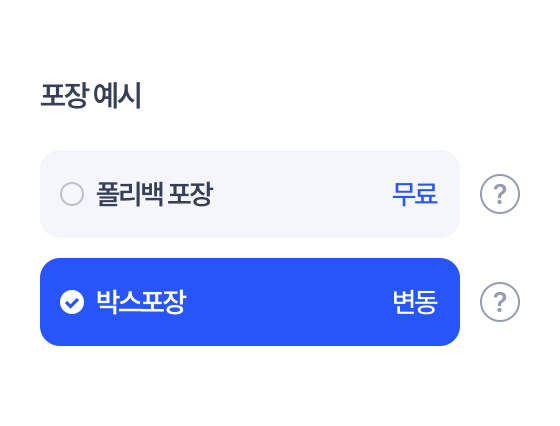Screen dimensions: 560x426
Task: Toggle the checked 박스포장 radio button
Action: (x=72, y=302)
